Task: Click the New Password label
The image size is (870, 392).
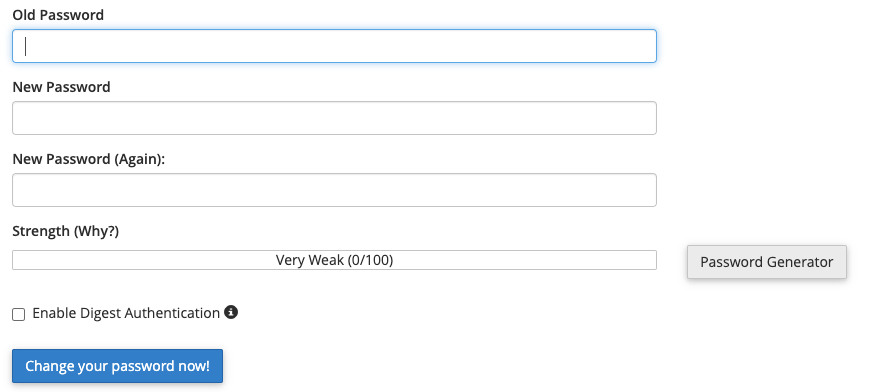Action: (x=62, y=87)
